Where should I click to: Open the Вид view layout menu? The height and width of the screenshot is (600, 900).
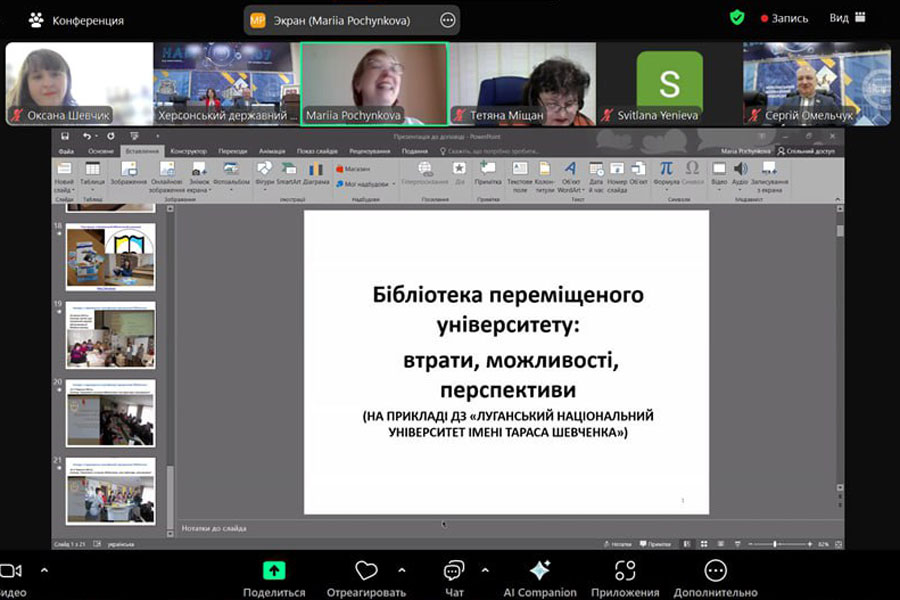pos(846,18)
